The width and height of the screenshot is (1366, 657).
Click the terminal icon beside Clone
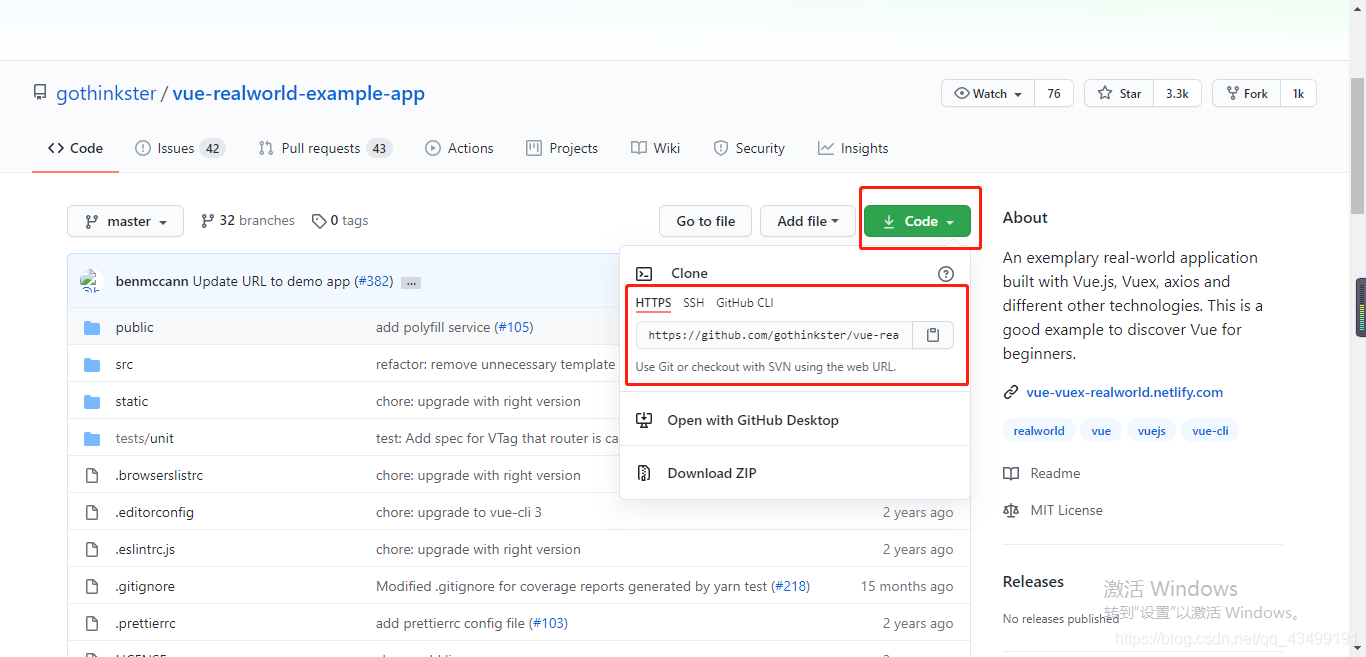(x=644, y=274)
